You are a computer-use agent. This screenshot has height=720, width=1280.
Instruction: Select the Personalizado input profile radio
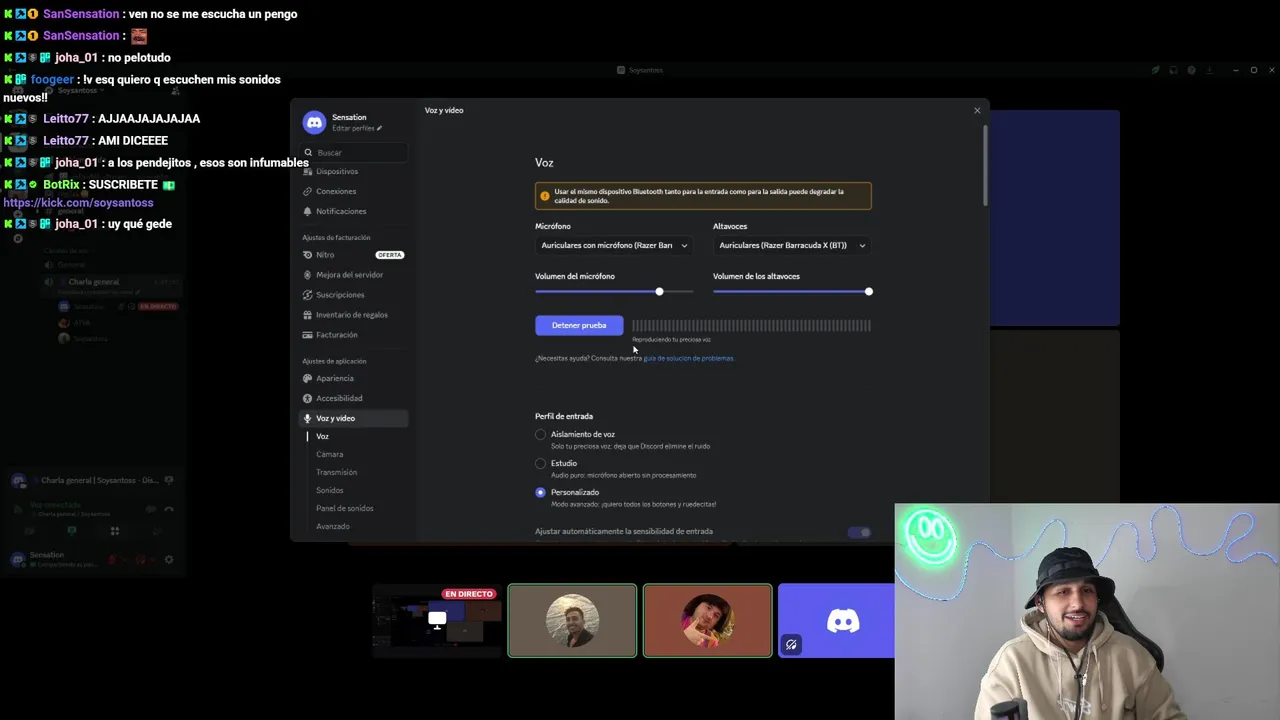coord(541,492)
